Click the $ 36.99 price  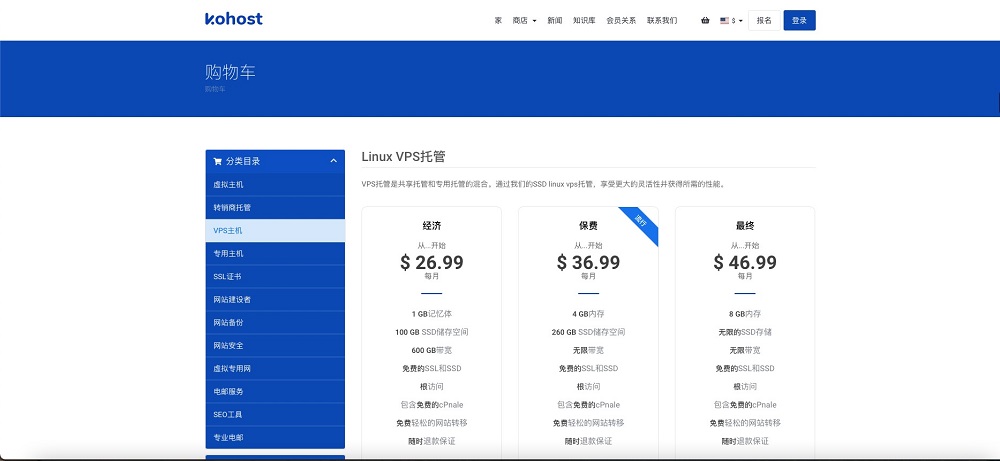click(588, 262)
